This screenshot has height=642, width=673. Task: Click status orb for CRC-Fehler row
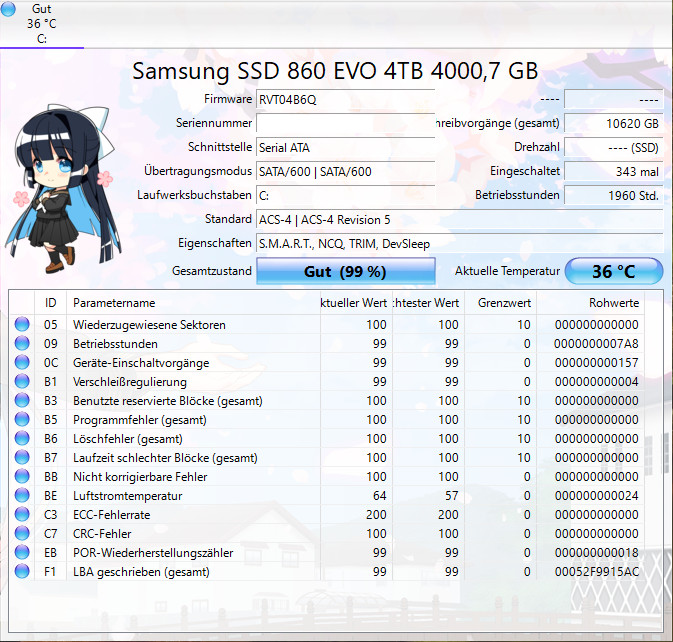22,534
